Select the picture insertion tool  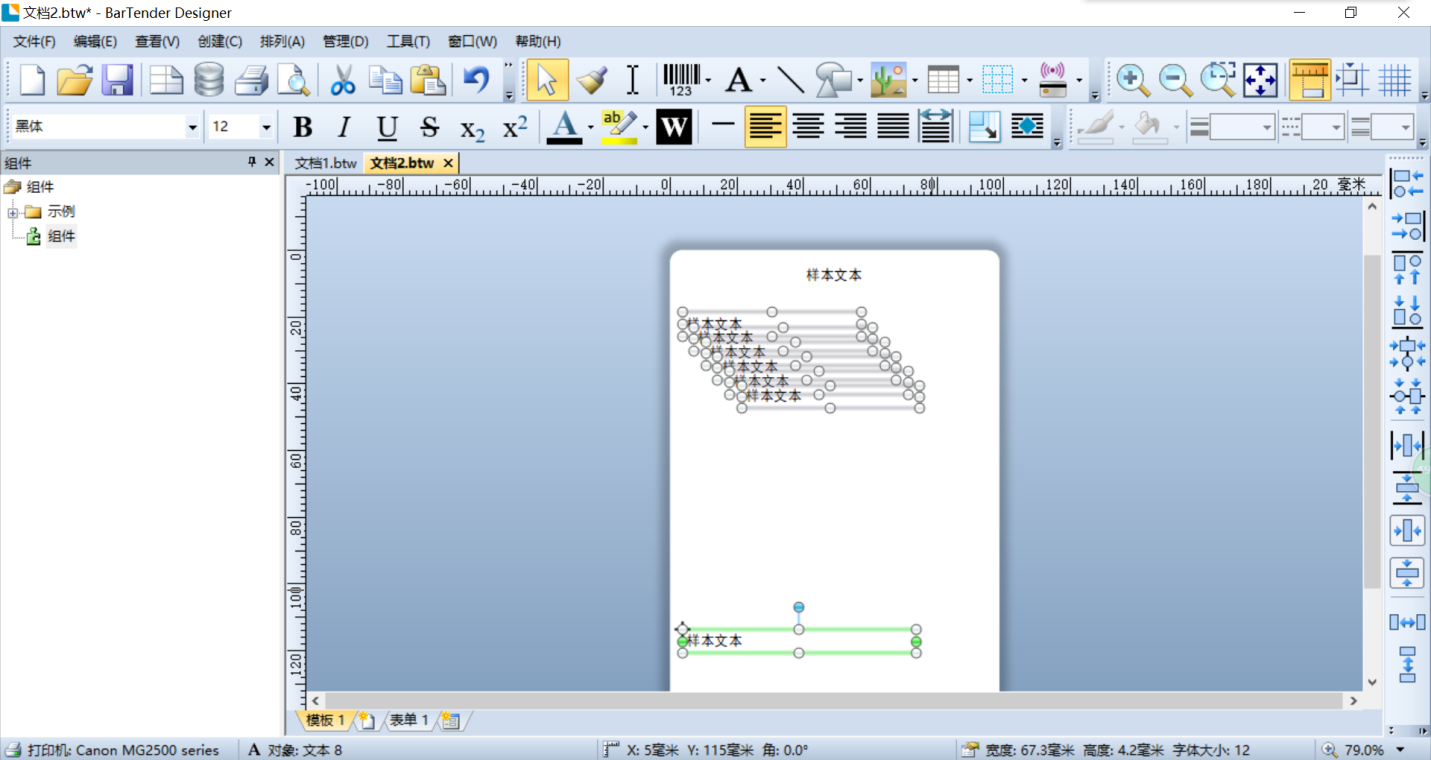tap(888, 80)
